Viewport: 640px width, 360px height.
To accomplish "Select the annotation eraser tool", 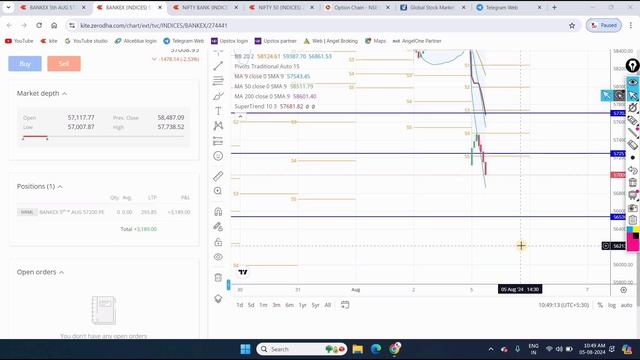I will pyautogui.click(x=633, y=145).
